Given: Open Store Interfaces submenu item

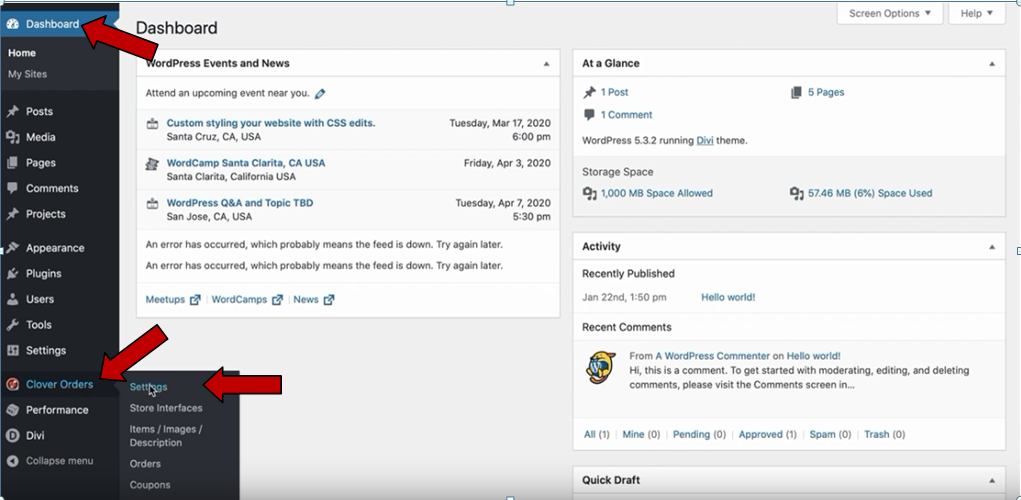Looking at the screenshot, I should [x=166, y=408].
